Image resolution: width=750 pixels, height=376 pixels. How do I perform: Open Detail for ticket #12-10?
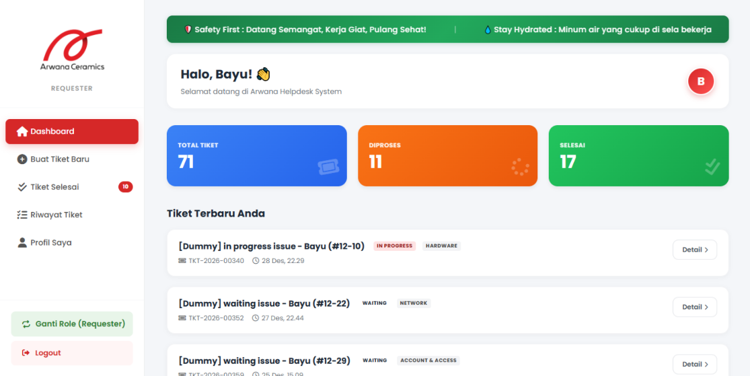(695, 250)
